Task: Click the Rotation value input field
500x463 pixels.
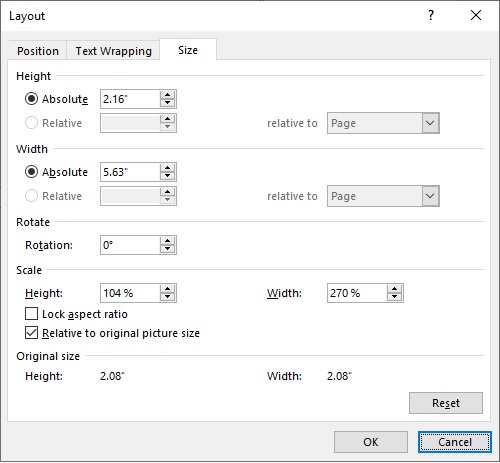Action: click(x=130, y=245)
